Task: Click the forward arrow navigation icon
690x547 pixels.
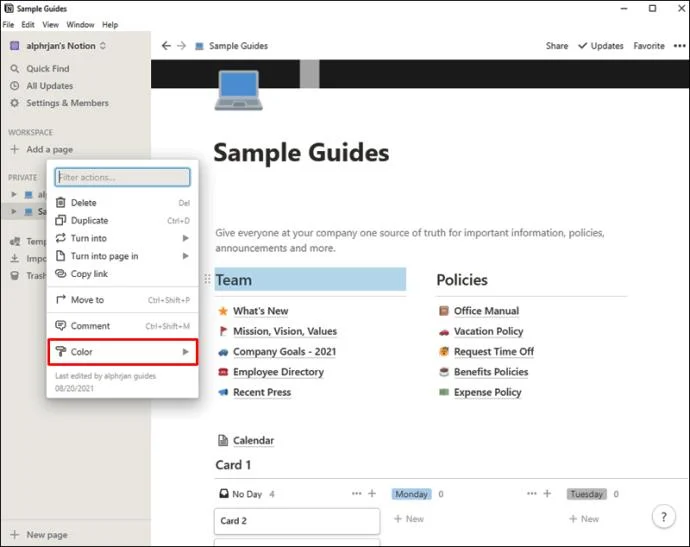Action: click(x=182, y=46)
